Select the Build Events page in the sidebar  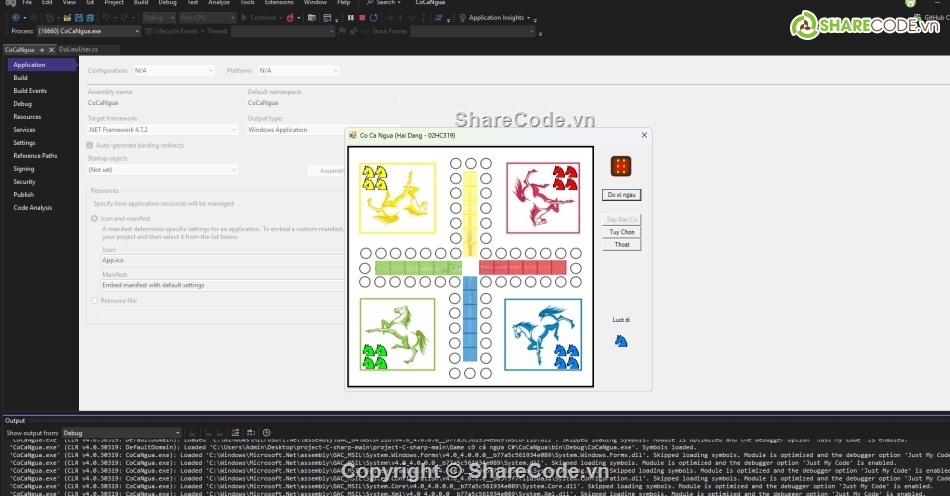(30, 91)
